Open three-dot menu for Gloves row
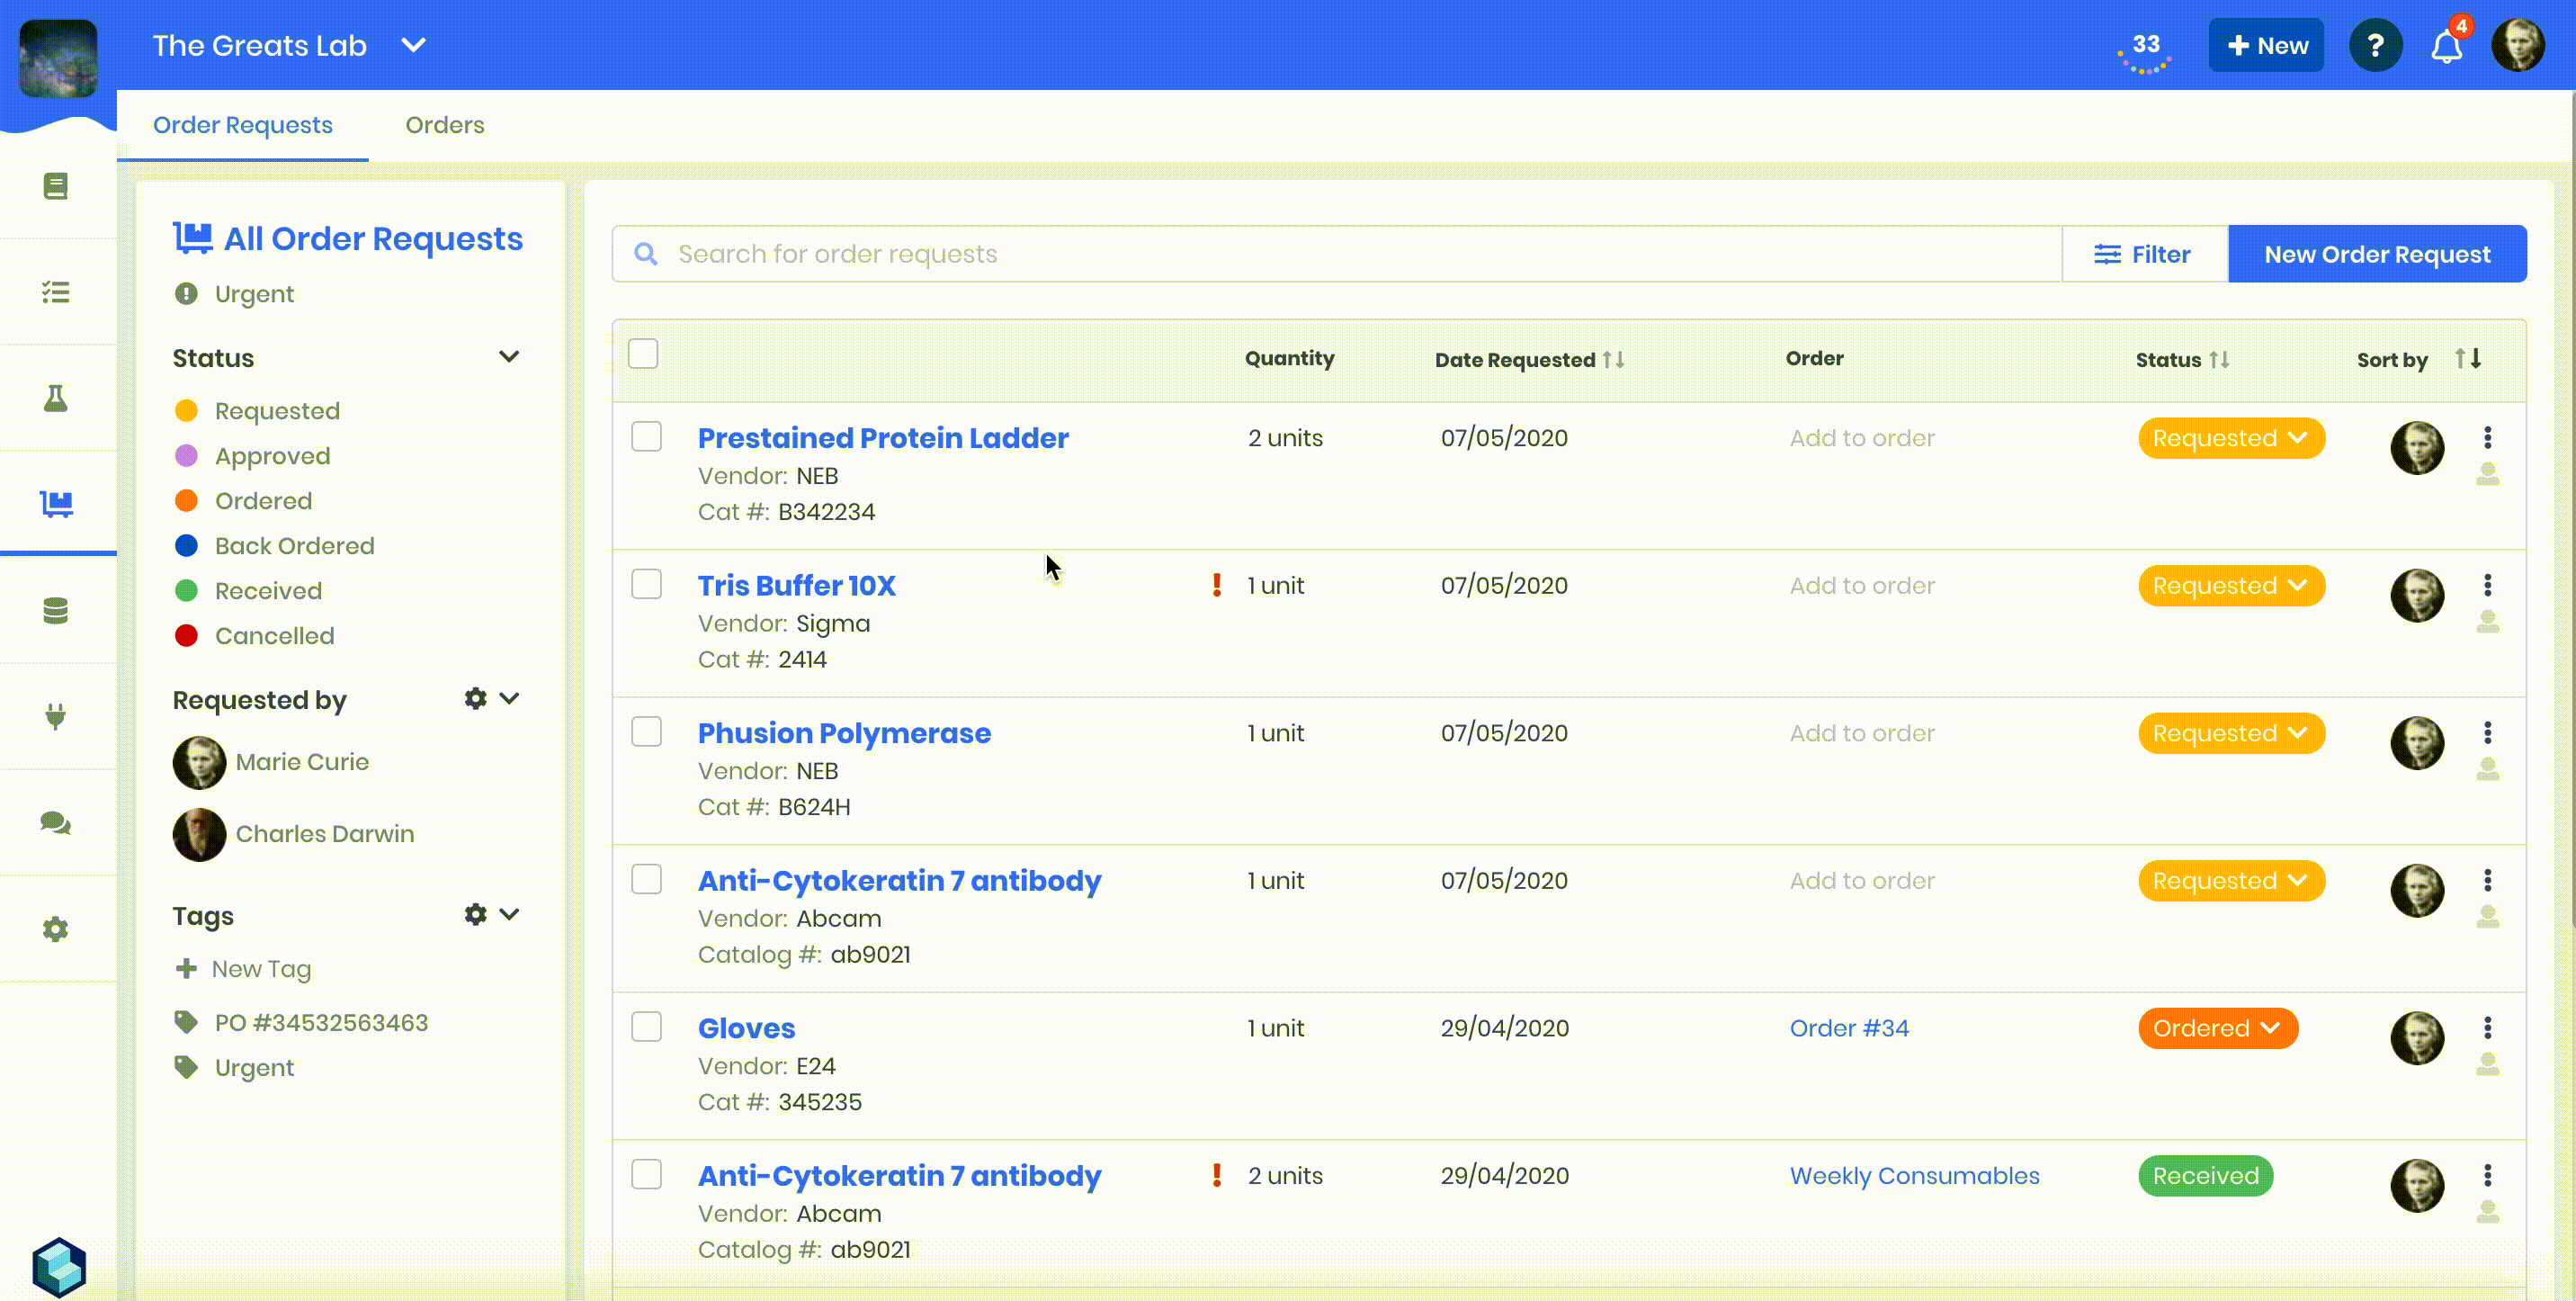This screenshot has width=2576, height=1301. 2487,1027
